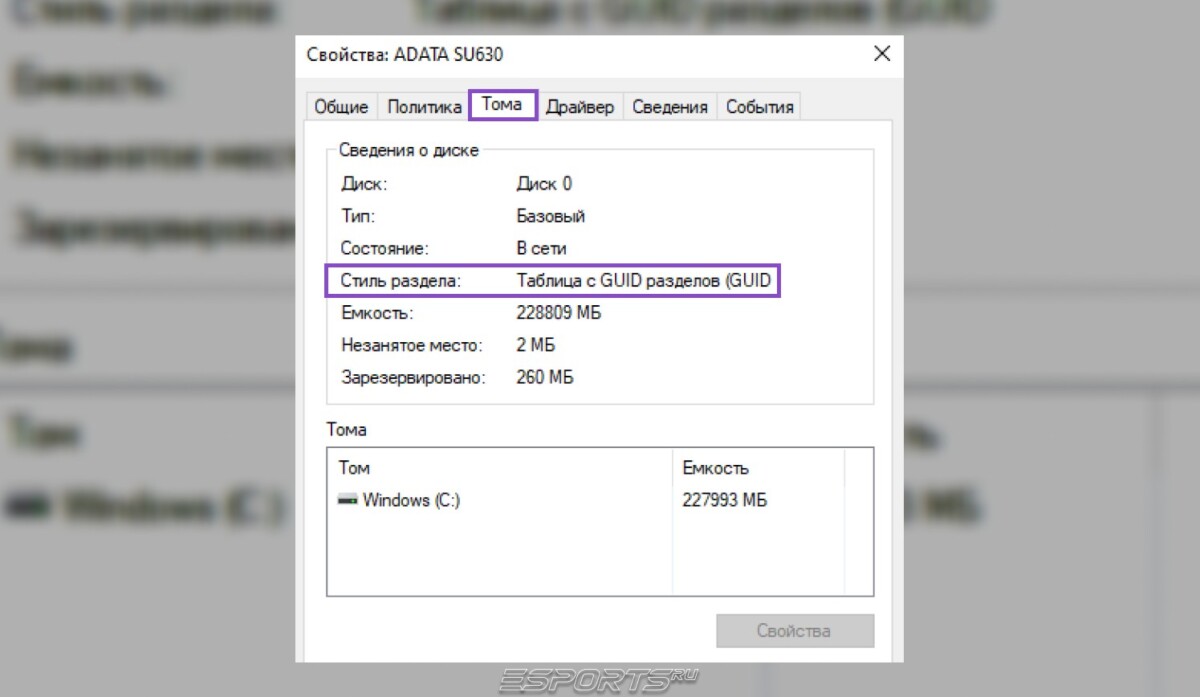This screenshot has width=1200, height=697.
Task: Select the GUID partition table value text
Action: (643, 281)
